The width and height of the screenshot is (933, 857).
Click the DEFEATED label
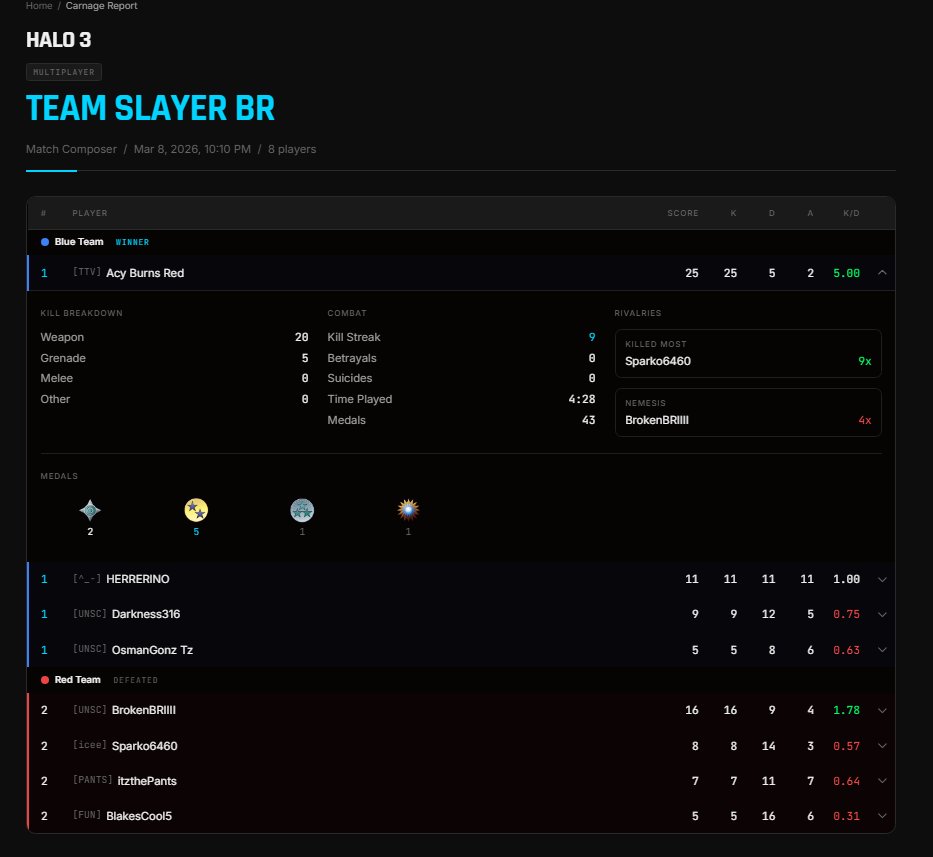pyautogui.click(x=135, y=680)
